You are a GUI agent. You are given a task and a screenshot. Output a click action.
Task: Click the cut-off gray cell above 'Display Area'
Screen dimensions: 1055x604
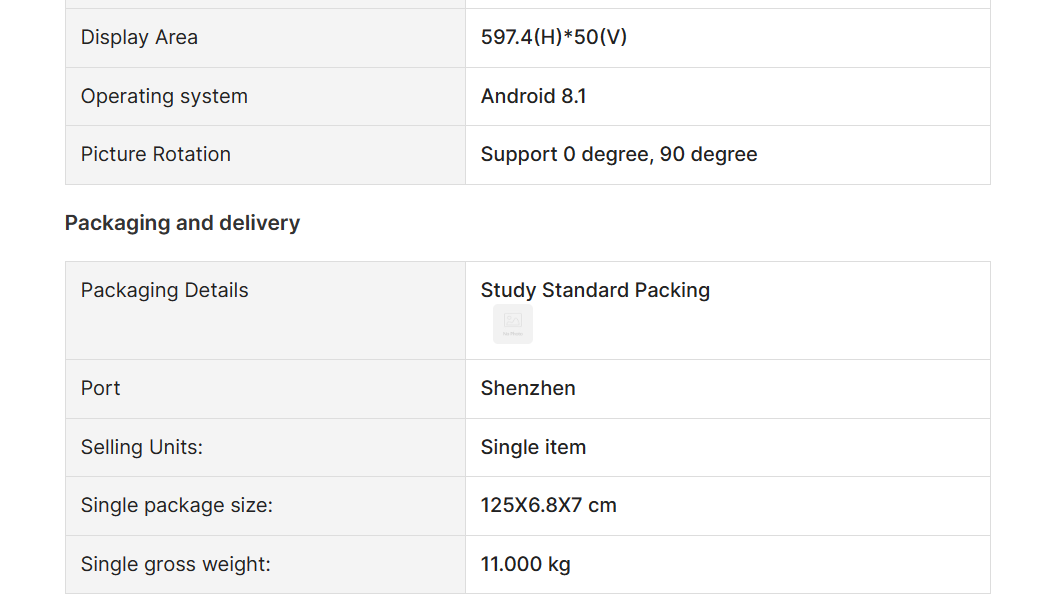[x=265, y=3]
